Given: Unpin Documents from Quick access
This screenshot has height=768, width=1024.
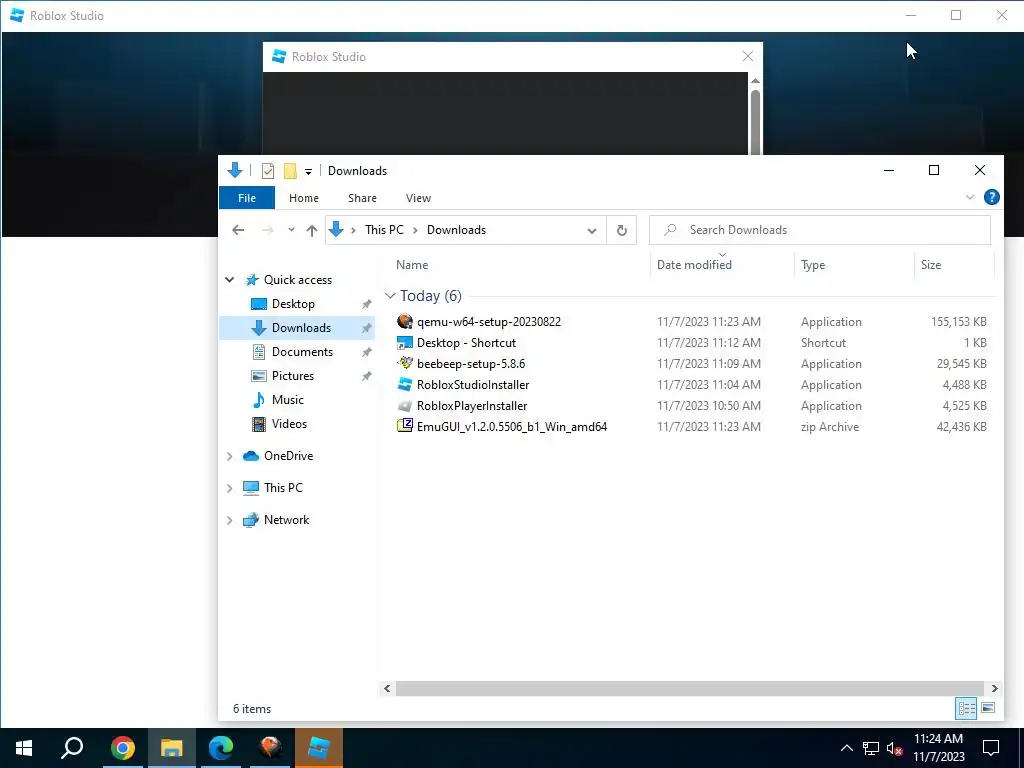Looking at the screenshot, I should [x=366, y=352].
